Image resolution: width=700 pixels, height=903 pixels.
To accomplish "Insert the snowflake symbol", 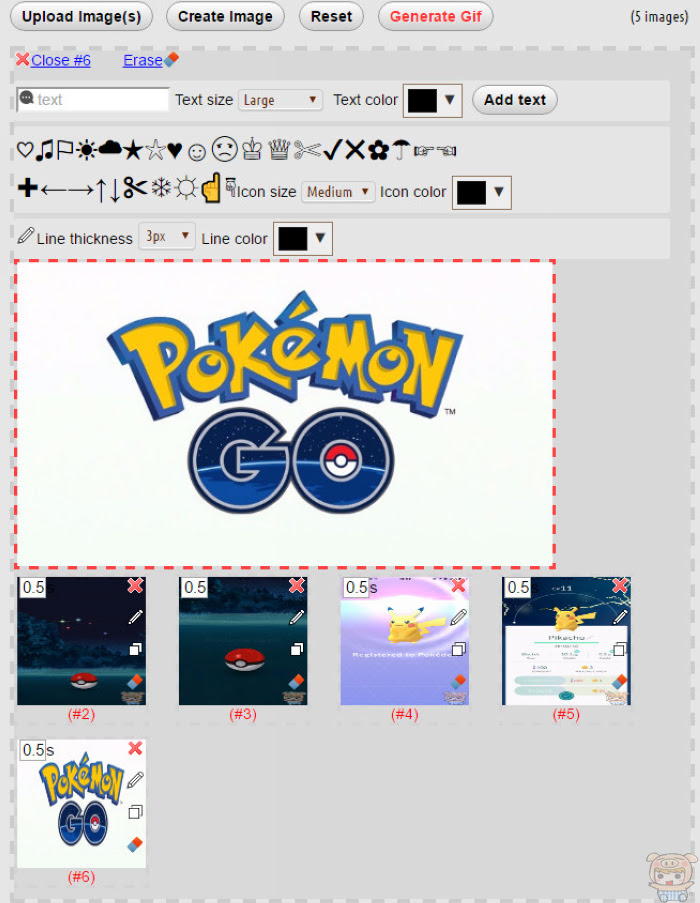I will click(x=161, y=188).
